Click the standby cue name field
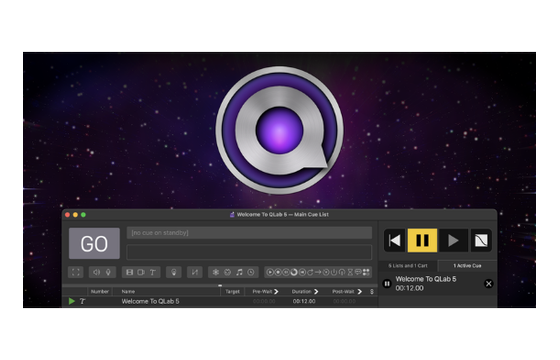The width and height of the screenshot is (560, 360). (x=249, y=233)
